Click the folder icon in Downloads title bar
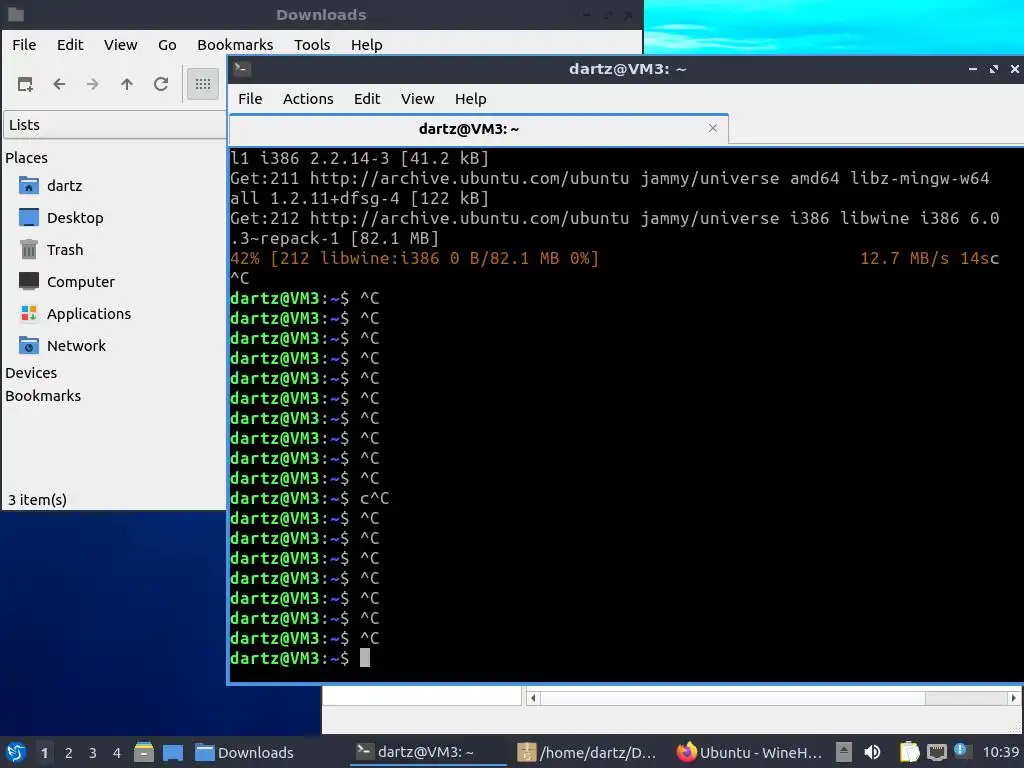This screenshot has width=1024, height=768. 16,14
